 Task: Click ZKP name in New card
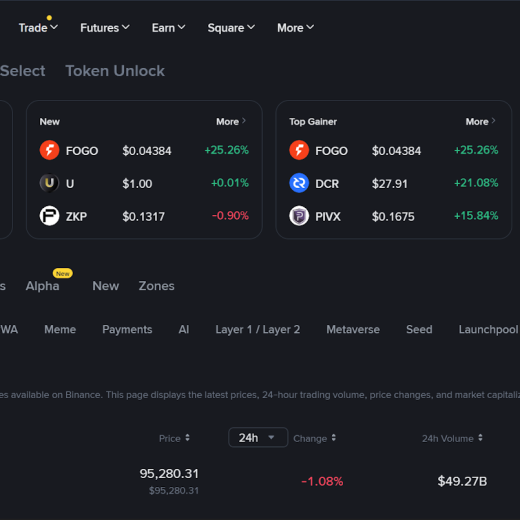(x=76, y=217)
